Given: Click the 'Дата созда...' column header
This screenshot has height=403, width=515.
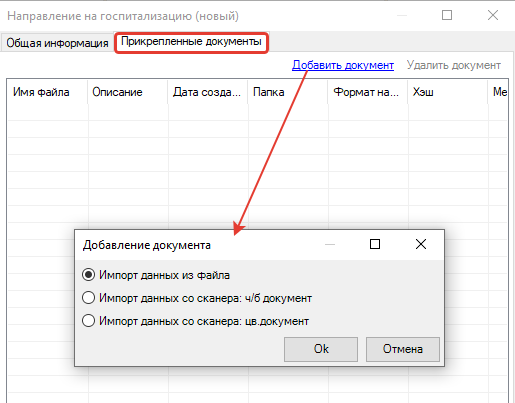Looking at the screenshot, I should [x=208, y=92].
